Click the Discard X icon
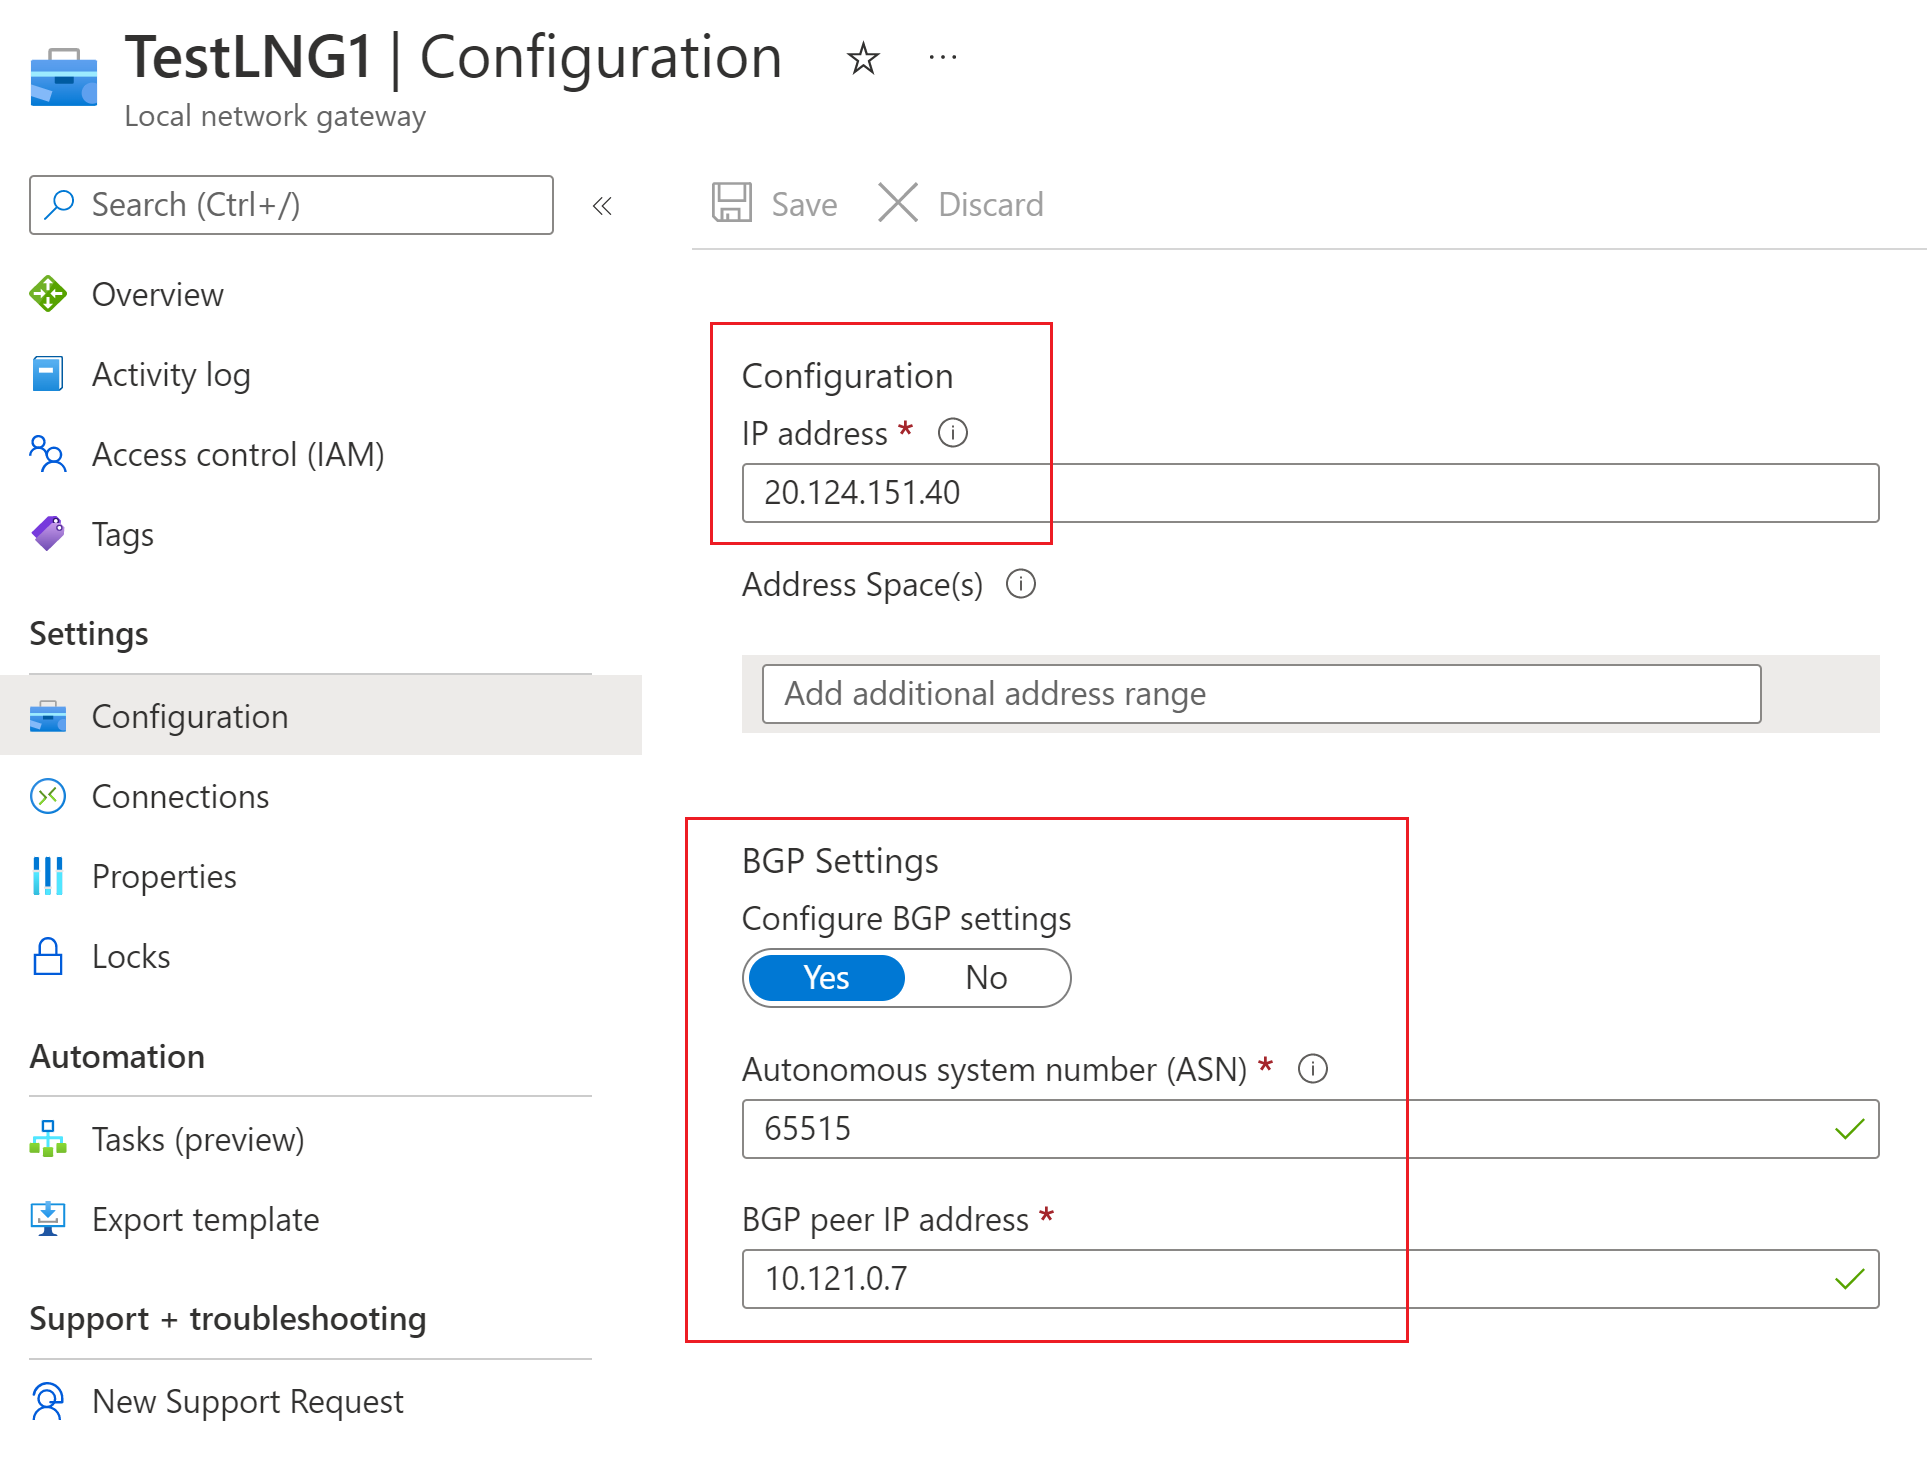 coord(897,203)
